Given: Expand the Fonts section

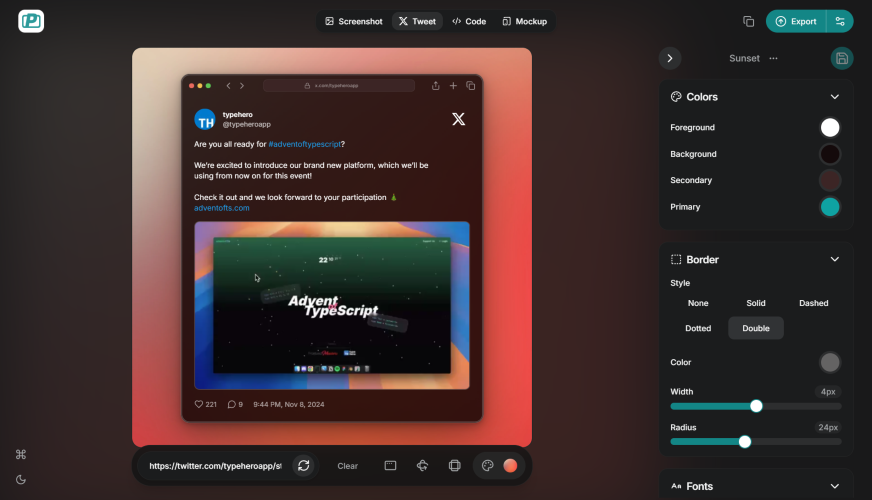Looking at the screenshot, I should [x=834, y=486].
